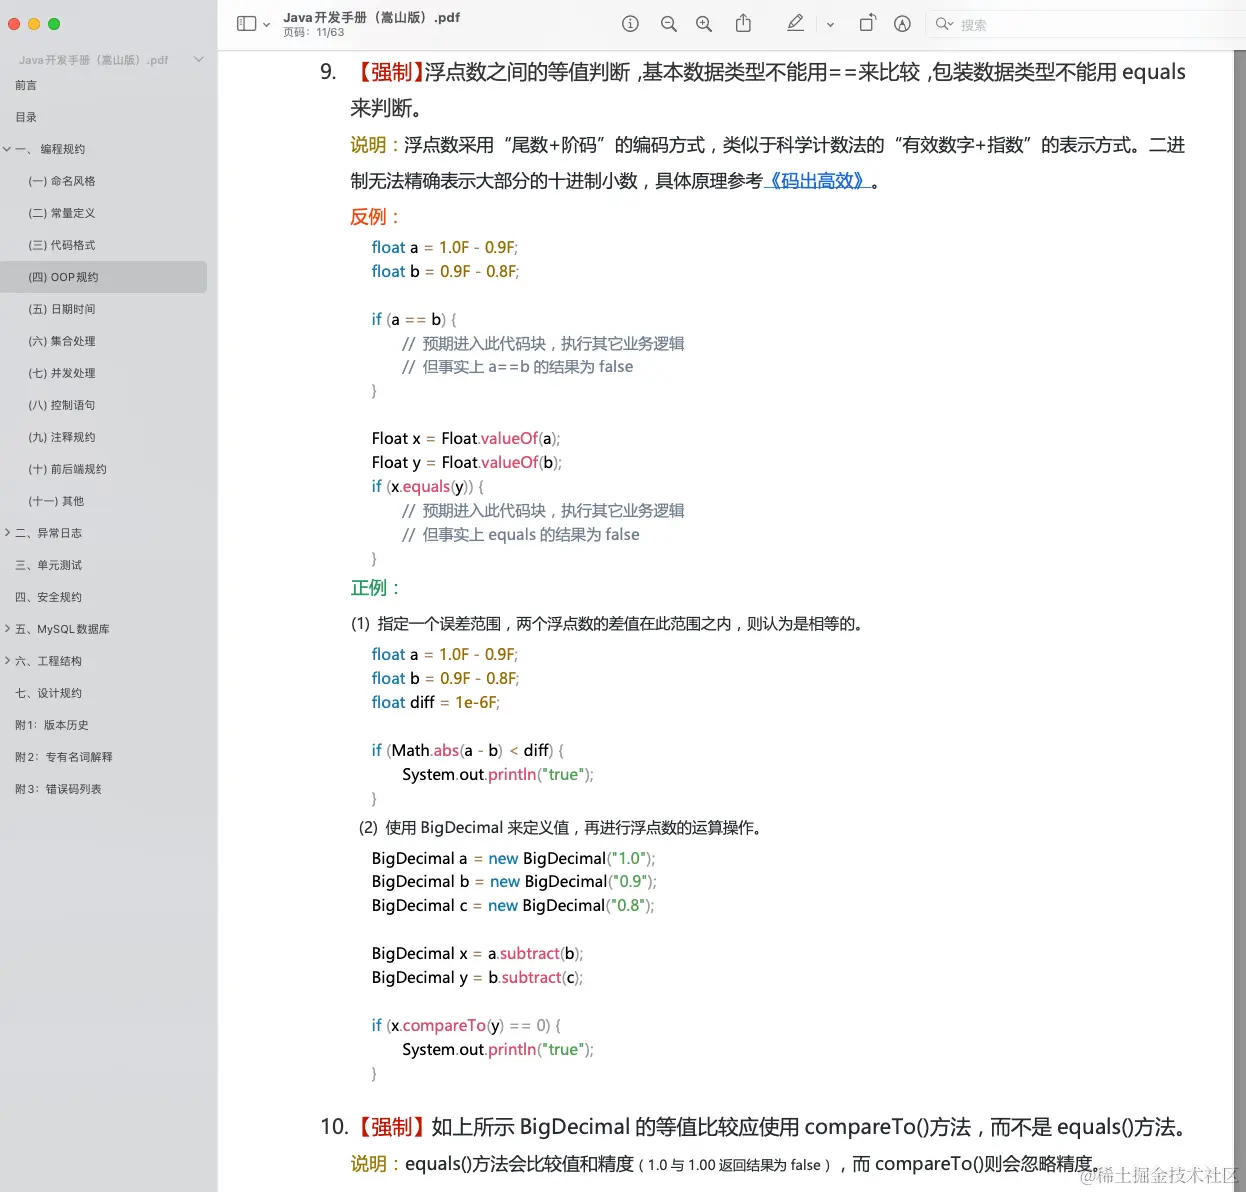
Task: Open the sidebar view options chevron
Action: (265, 23)
